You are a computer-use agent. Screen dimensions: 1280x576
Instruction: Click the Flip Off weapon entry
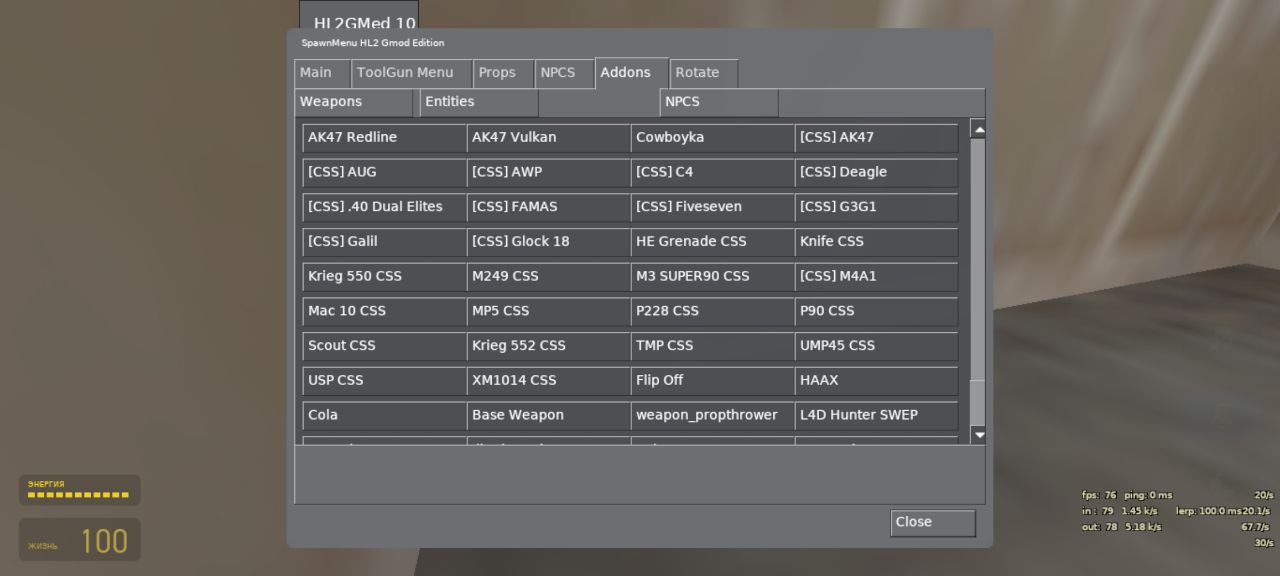(x=712, y=380)
